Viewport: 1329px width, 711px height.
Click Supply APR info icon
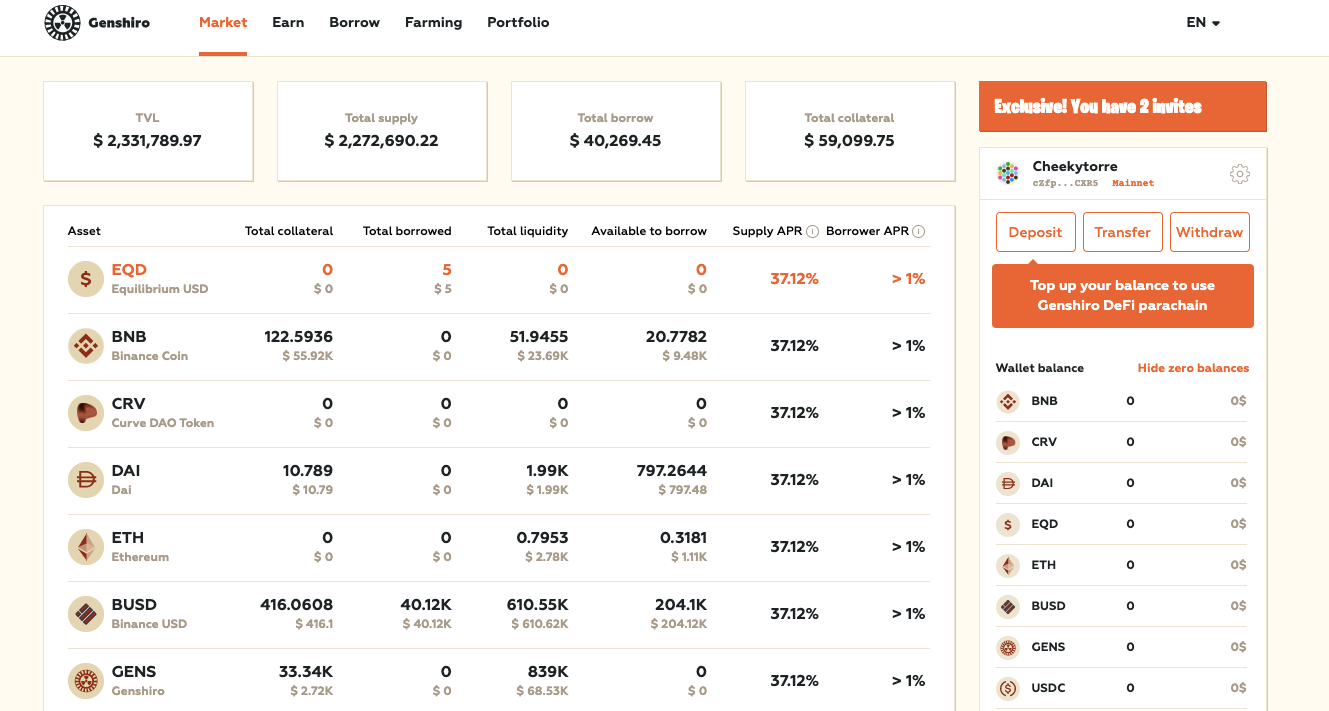click(x=813, y=231)
